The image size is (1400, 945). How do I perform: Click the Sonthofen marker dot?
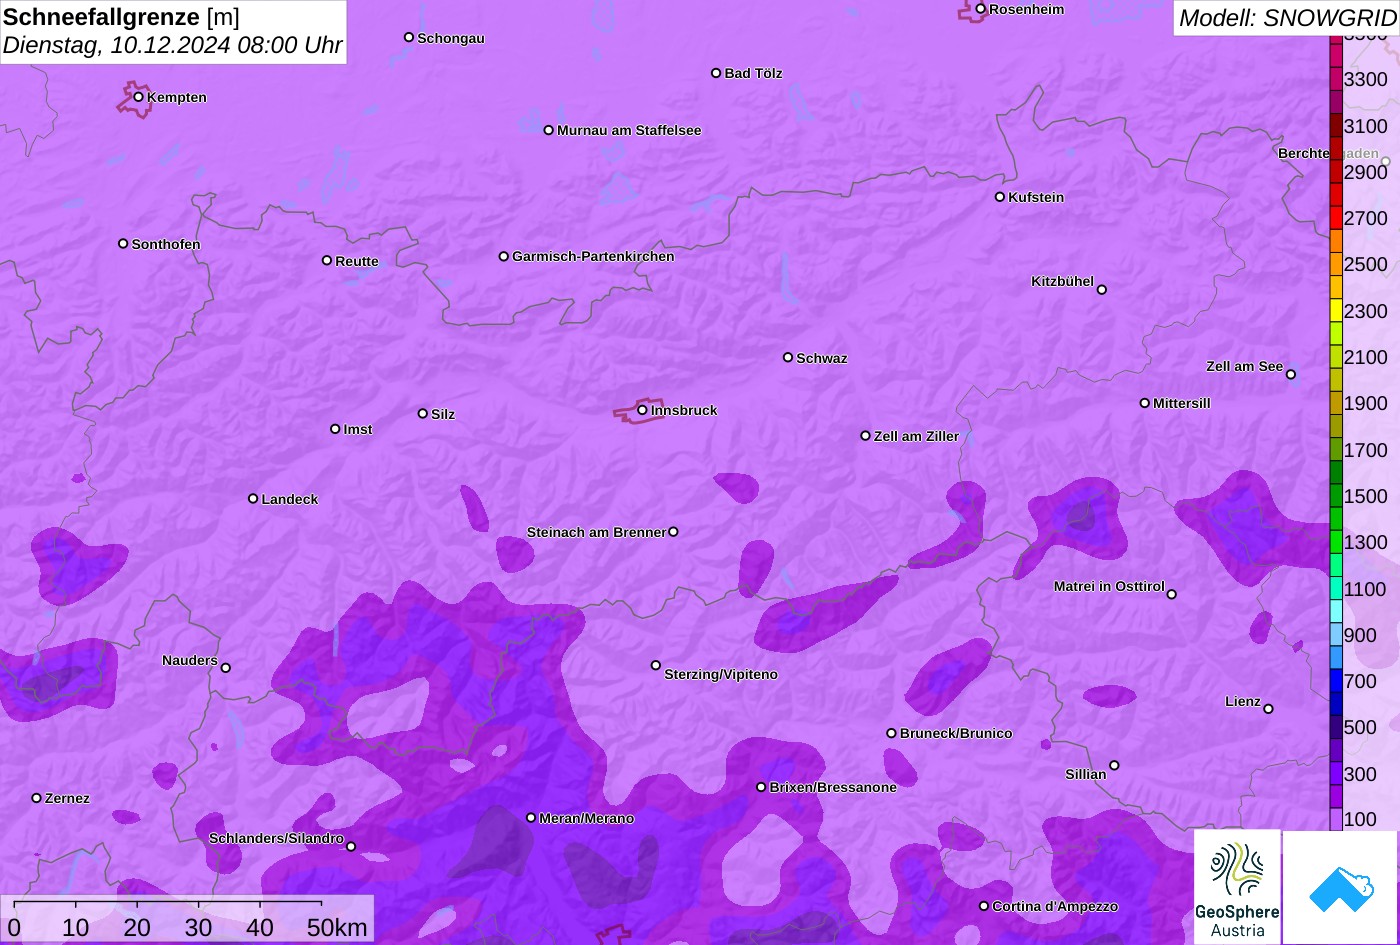point(124,244)
